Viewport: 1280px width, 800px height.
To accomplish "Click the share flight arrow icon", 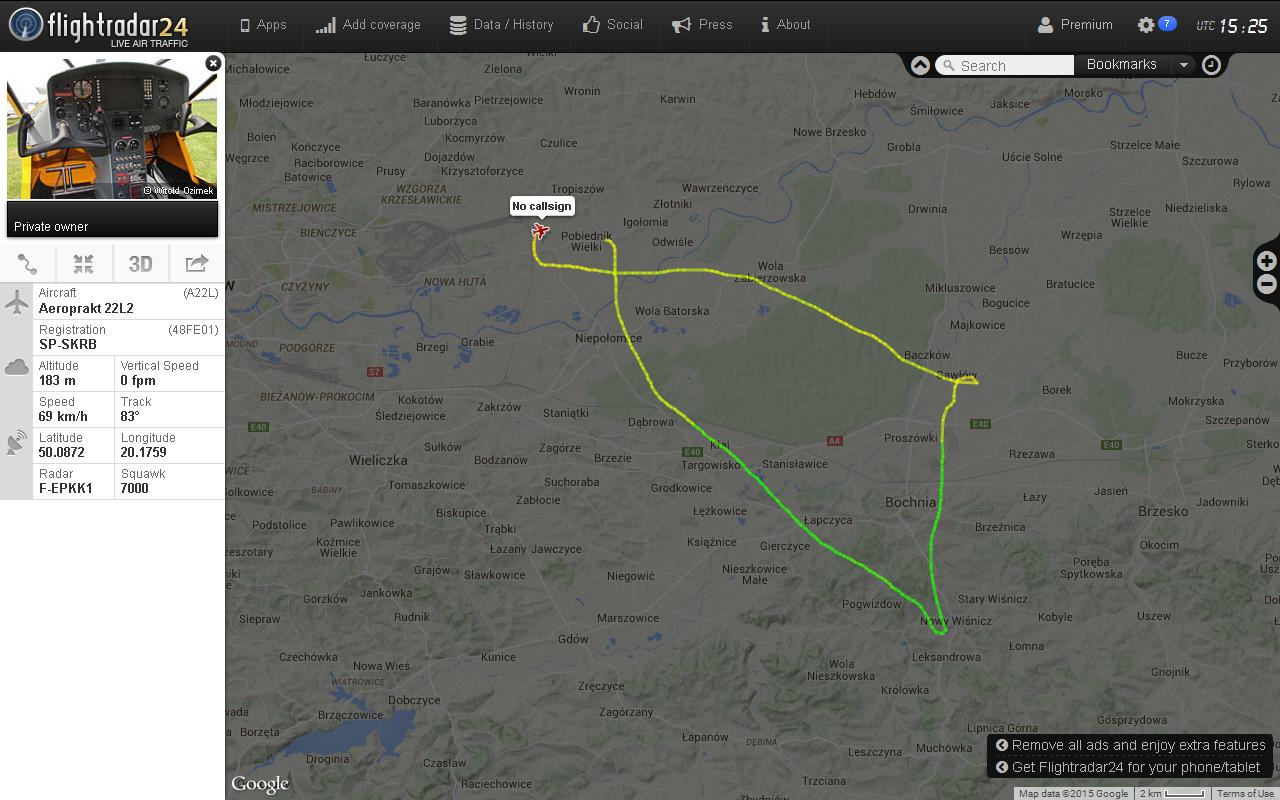I will point(196,264).
